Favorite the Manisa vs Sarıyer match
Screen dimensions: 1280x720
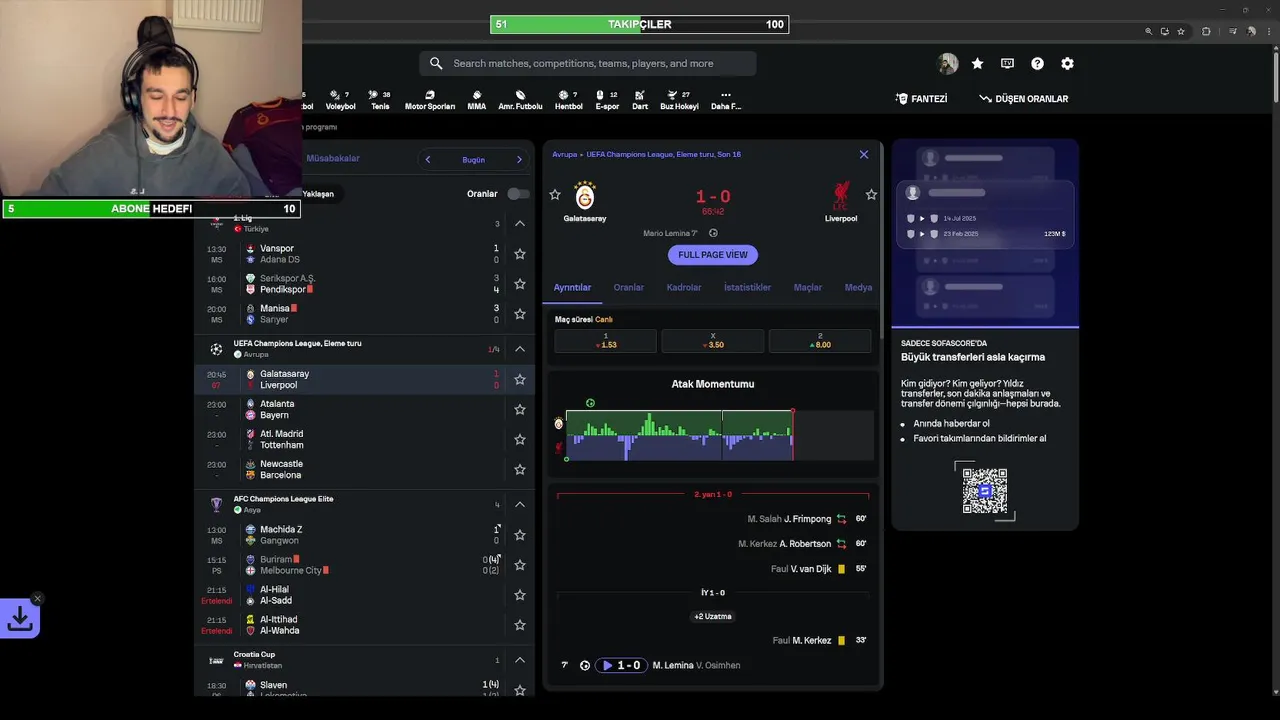click(x=520, y=314)
